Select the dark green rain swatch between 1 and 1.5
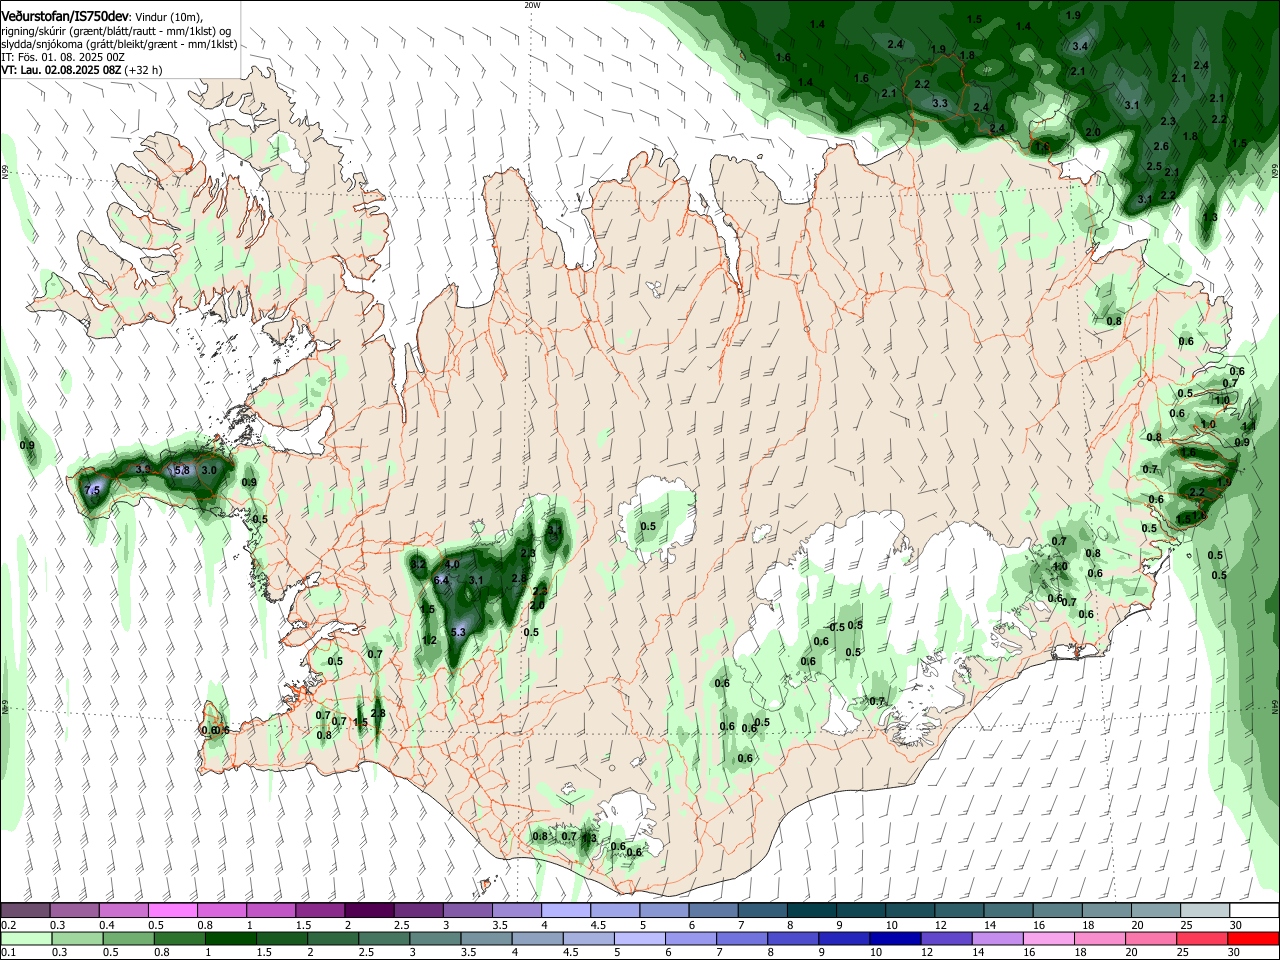This screenshot has height=960, width=1280. (229, 938)
